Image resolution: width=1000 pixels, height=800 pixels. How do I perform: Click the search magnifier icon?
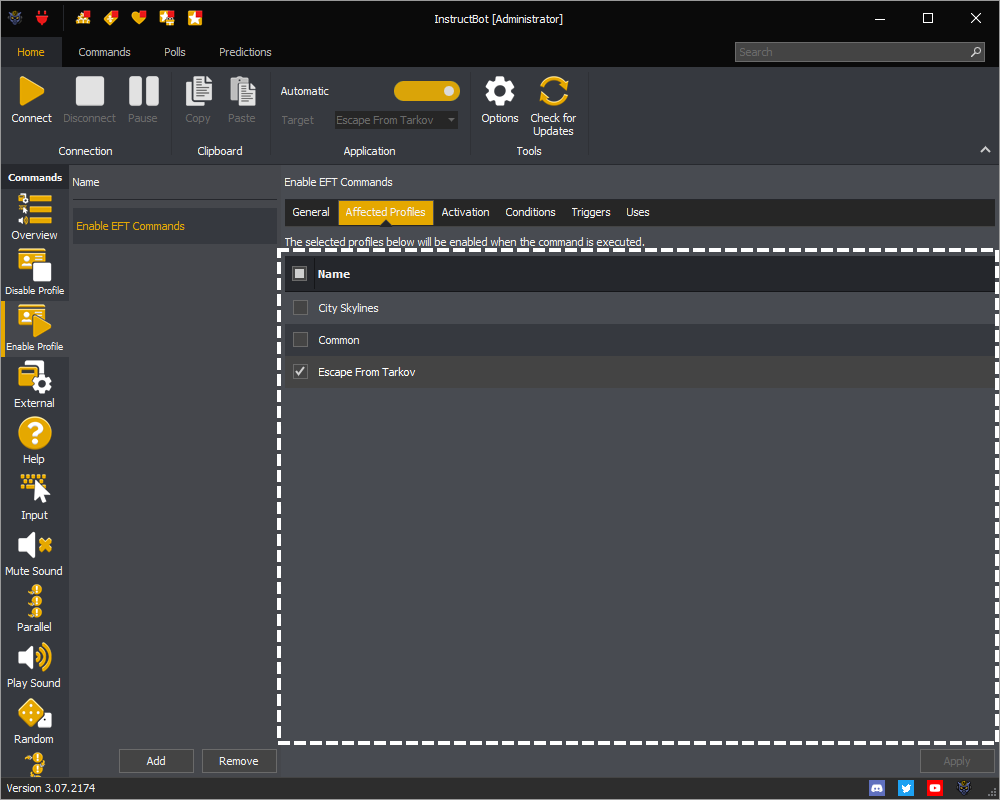976,52
